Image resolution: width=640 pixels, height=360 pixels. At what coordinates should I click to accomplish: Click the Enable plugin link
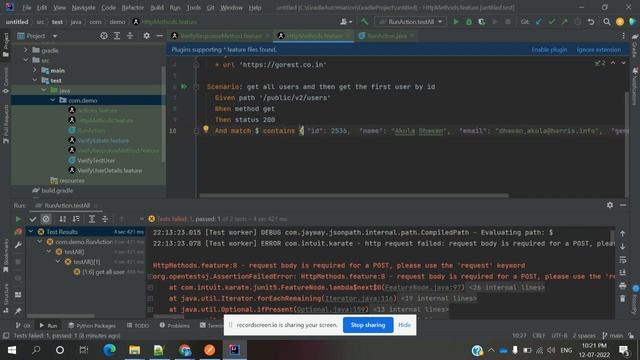click(x=549, y=49)
